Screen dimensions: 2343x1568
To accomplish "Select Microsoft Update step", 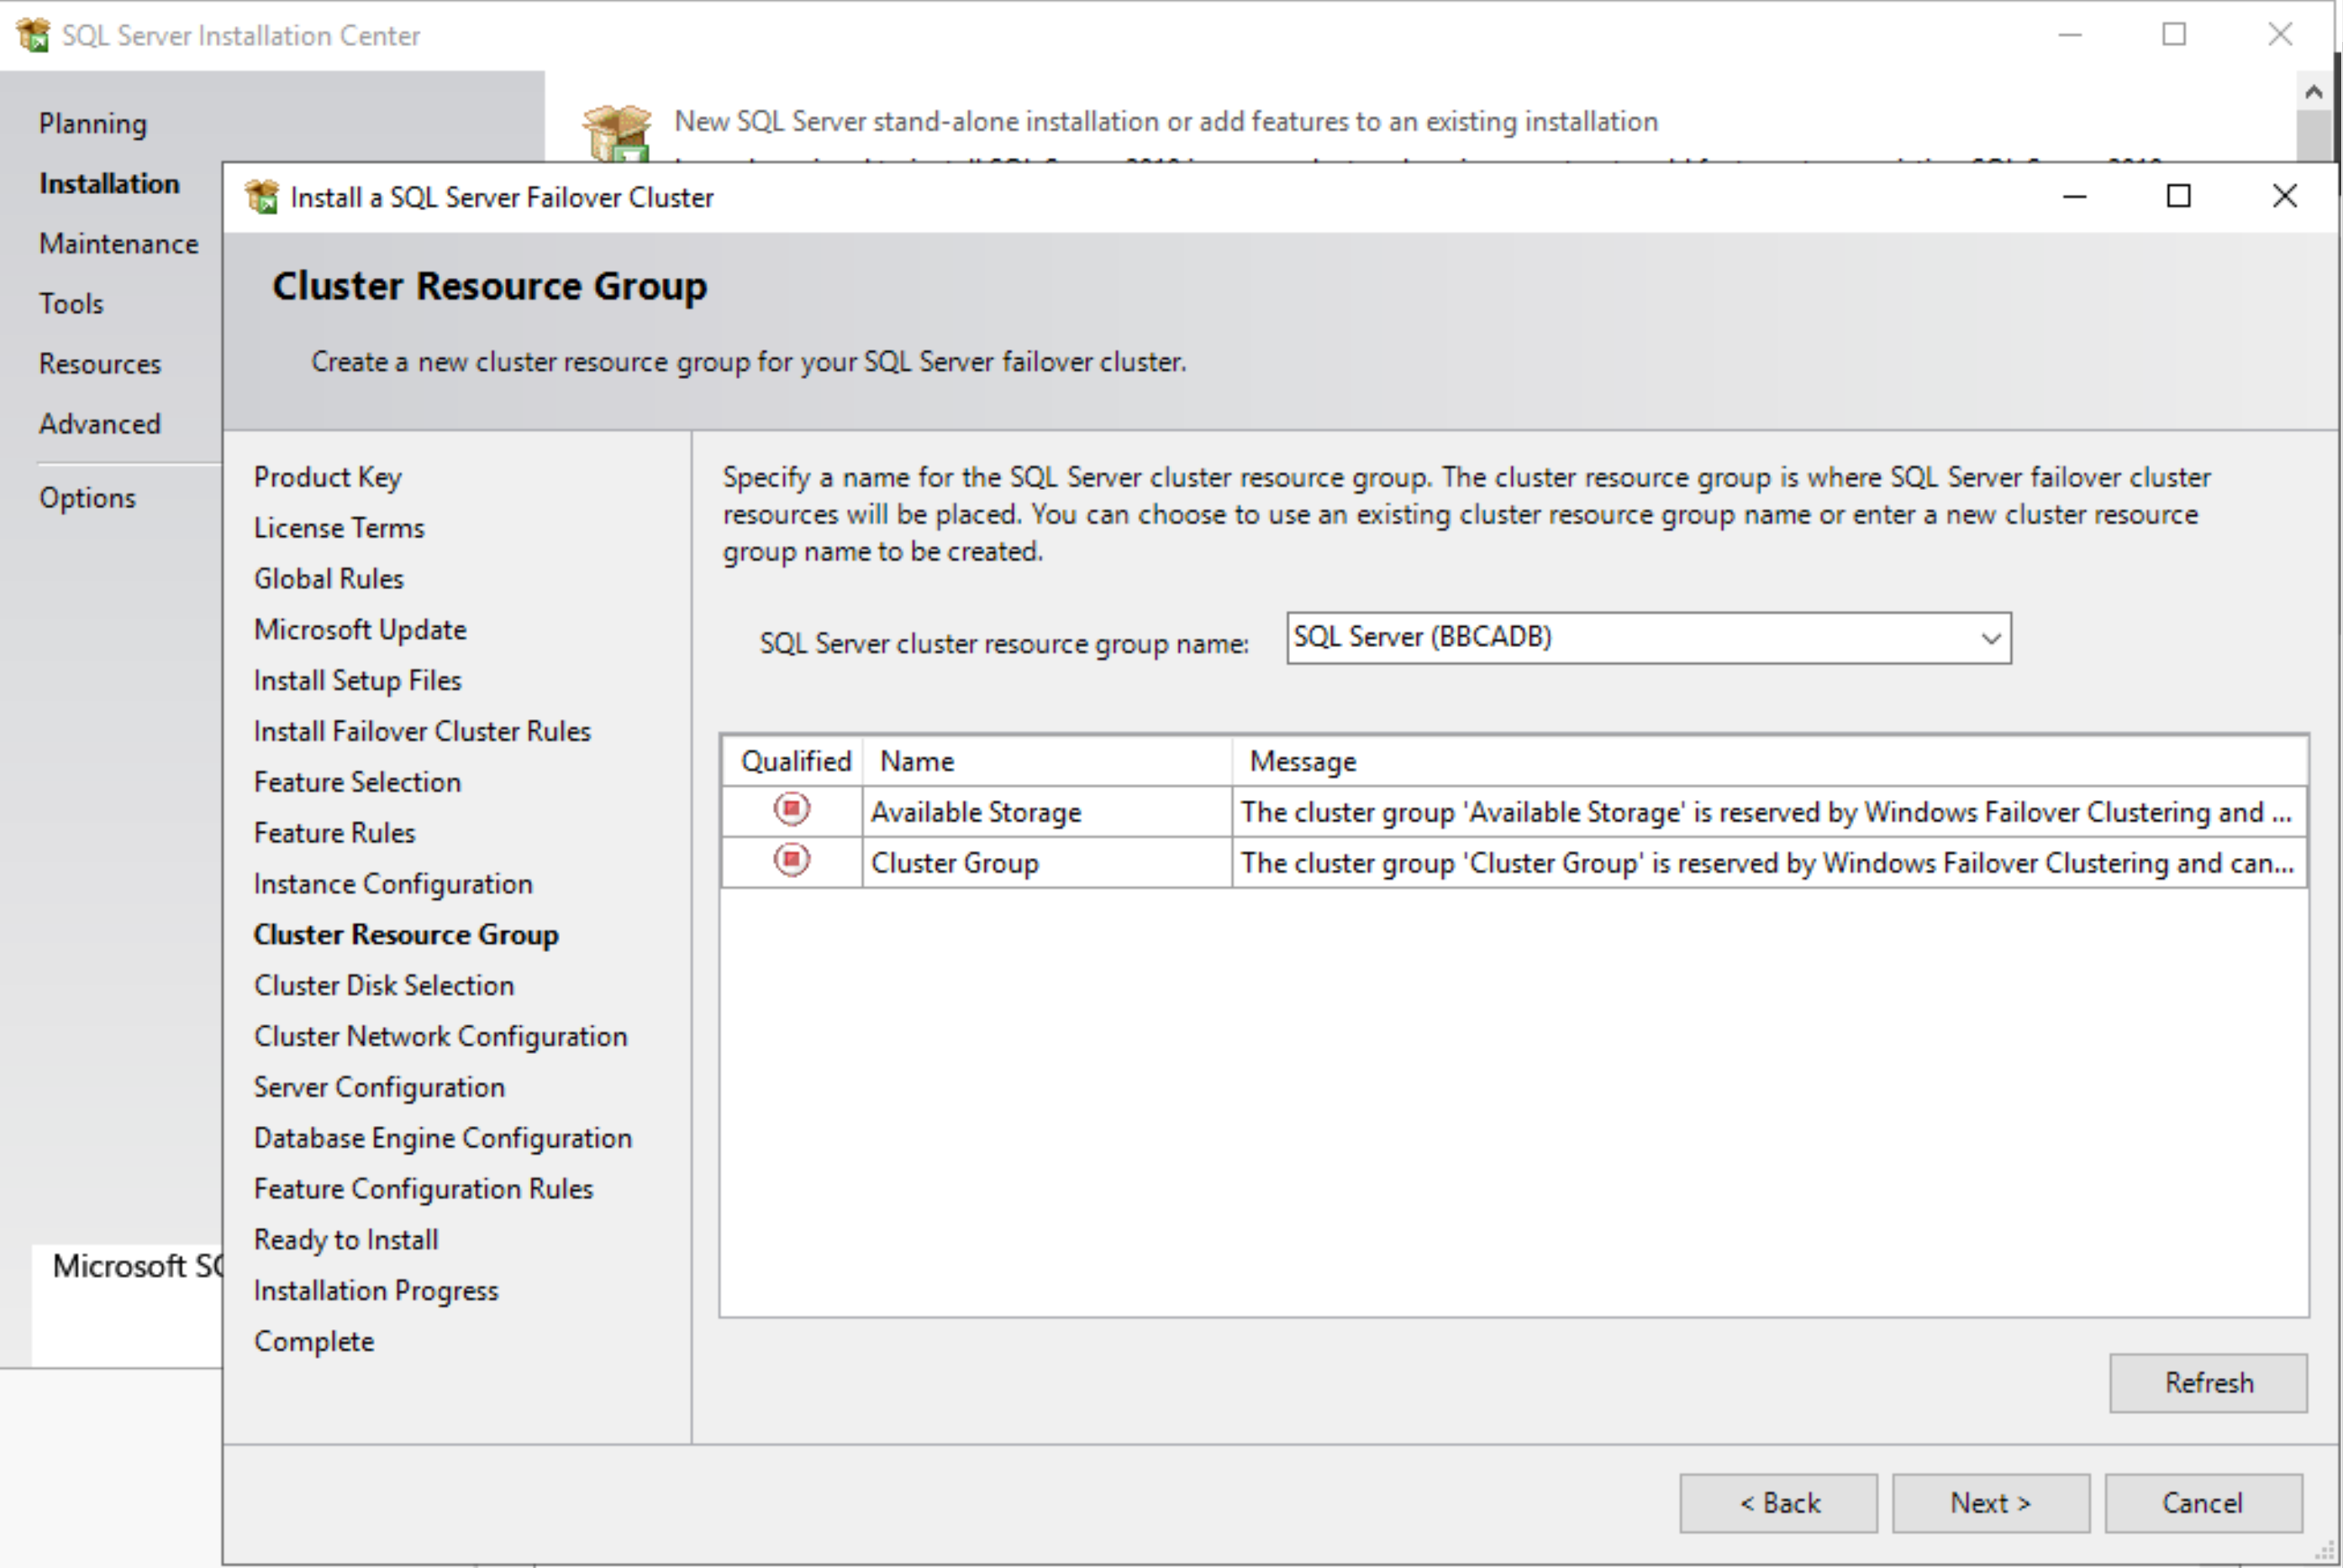I will 360,630.
